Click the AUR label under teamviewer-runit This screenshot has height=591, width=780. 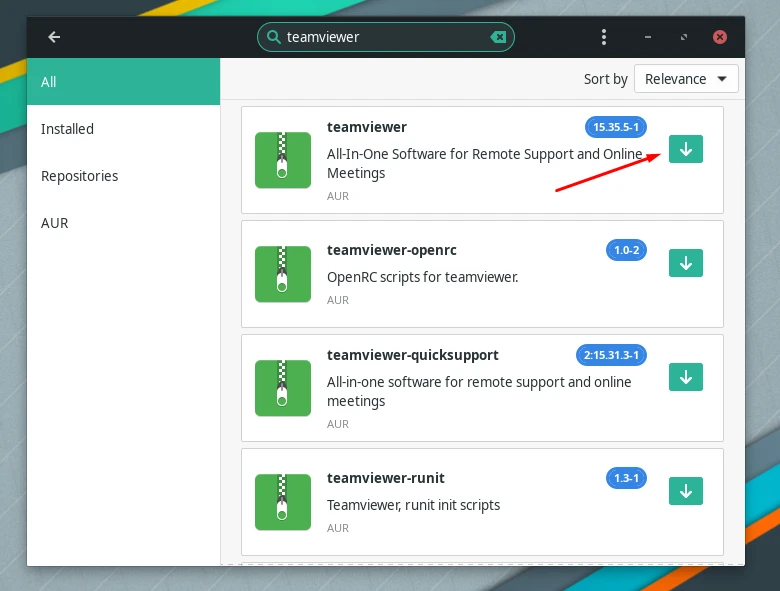point(338,528)
